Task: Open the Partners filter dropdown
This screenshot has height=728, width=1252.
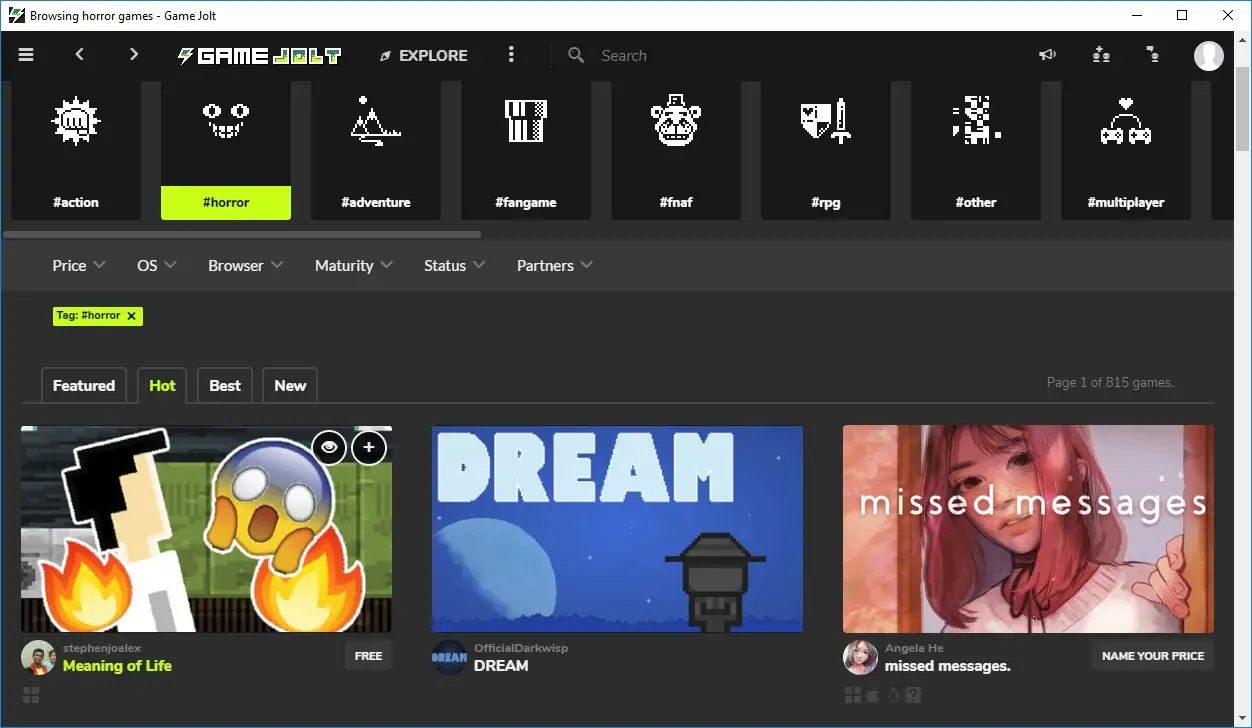Action: tap(555, 265)
